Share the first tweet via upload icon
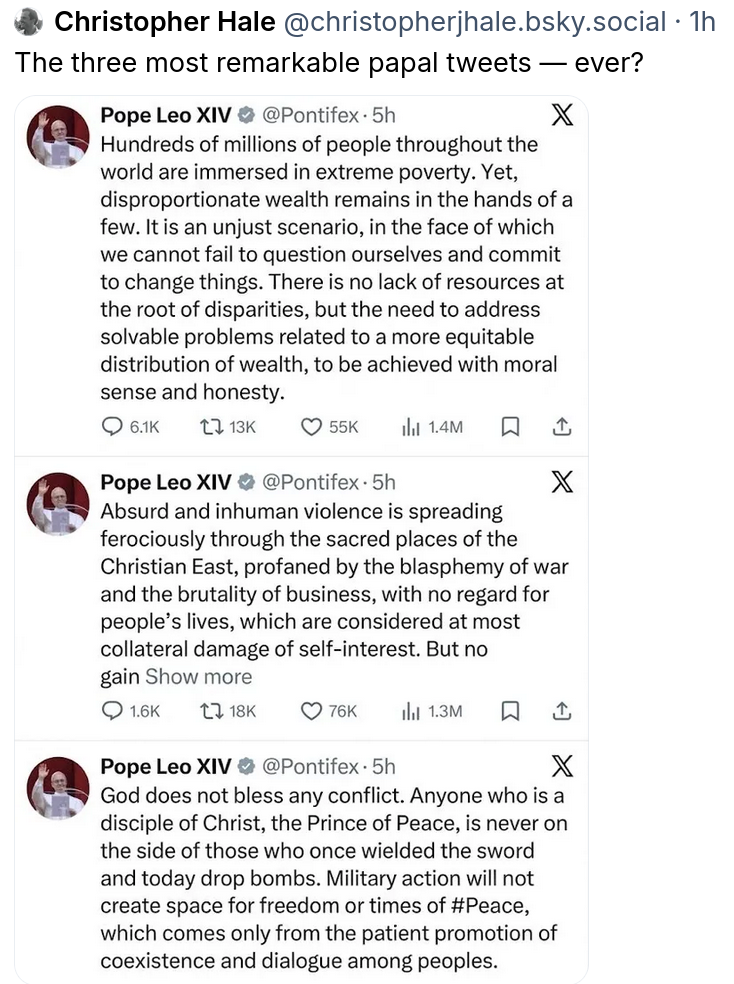The height and width of the screenshot is (984, 734). click(562, 427)
